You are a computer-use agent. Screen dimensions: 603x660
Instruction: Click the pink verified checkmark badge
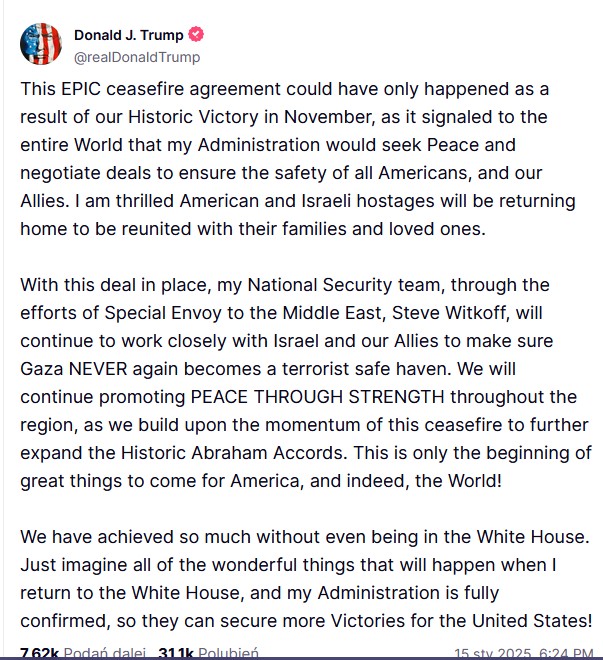[x=196, y=34]
